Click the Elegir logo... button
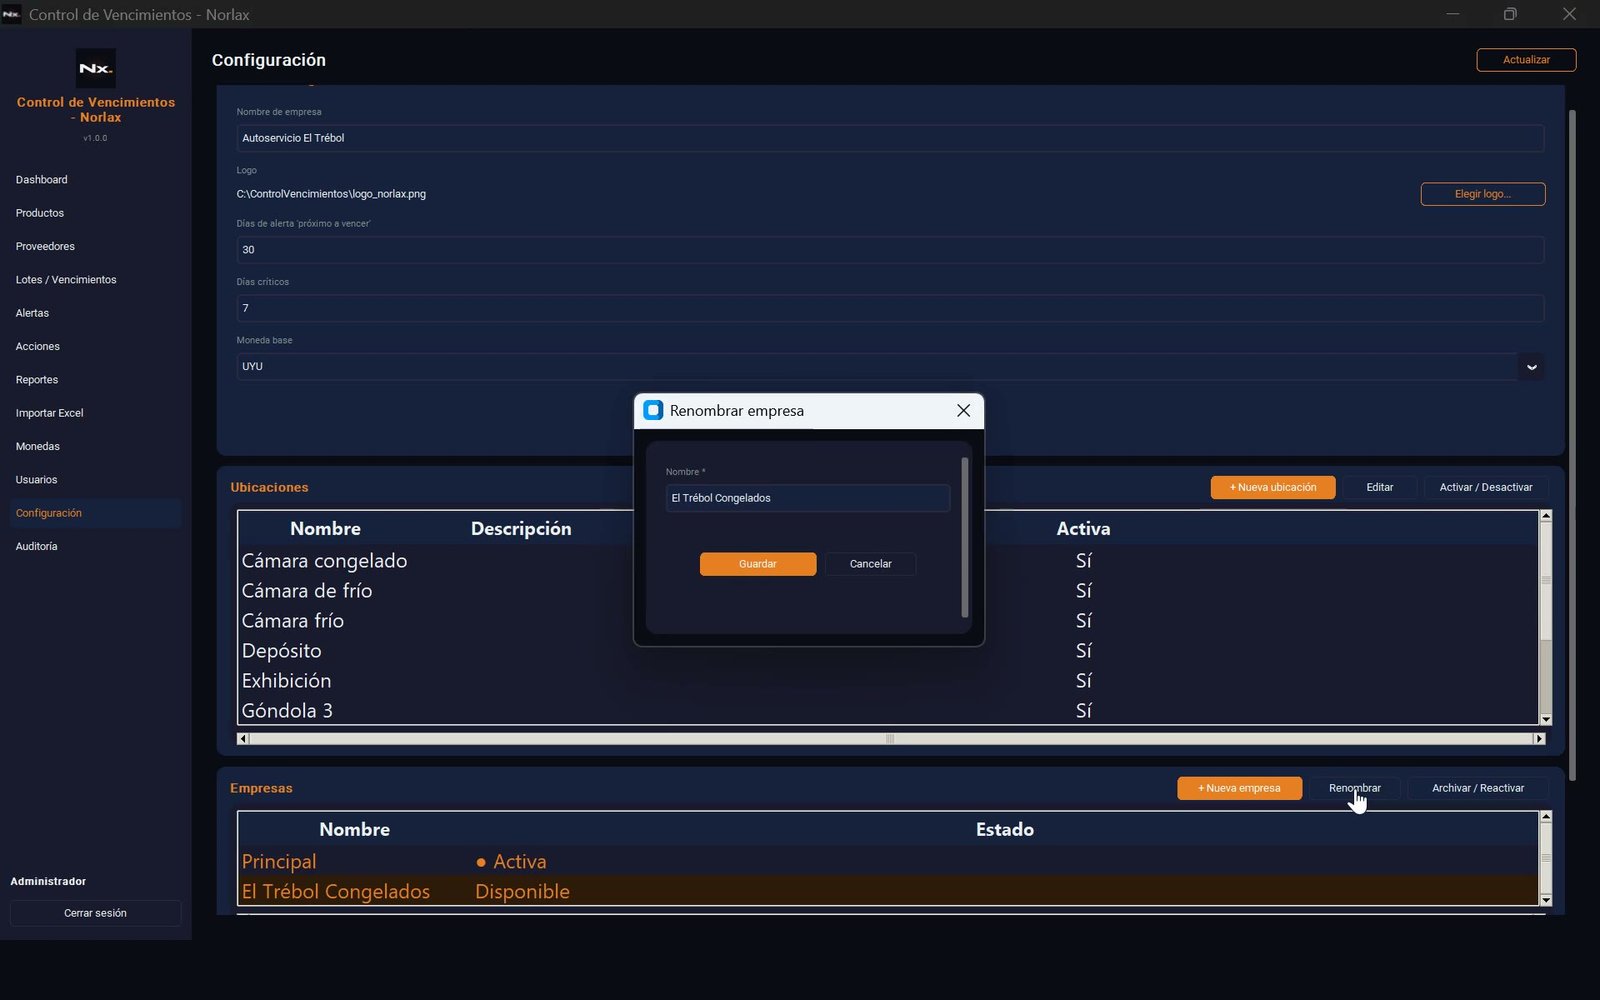The image size is (1600, 1000). [x=1483, y=194]
